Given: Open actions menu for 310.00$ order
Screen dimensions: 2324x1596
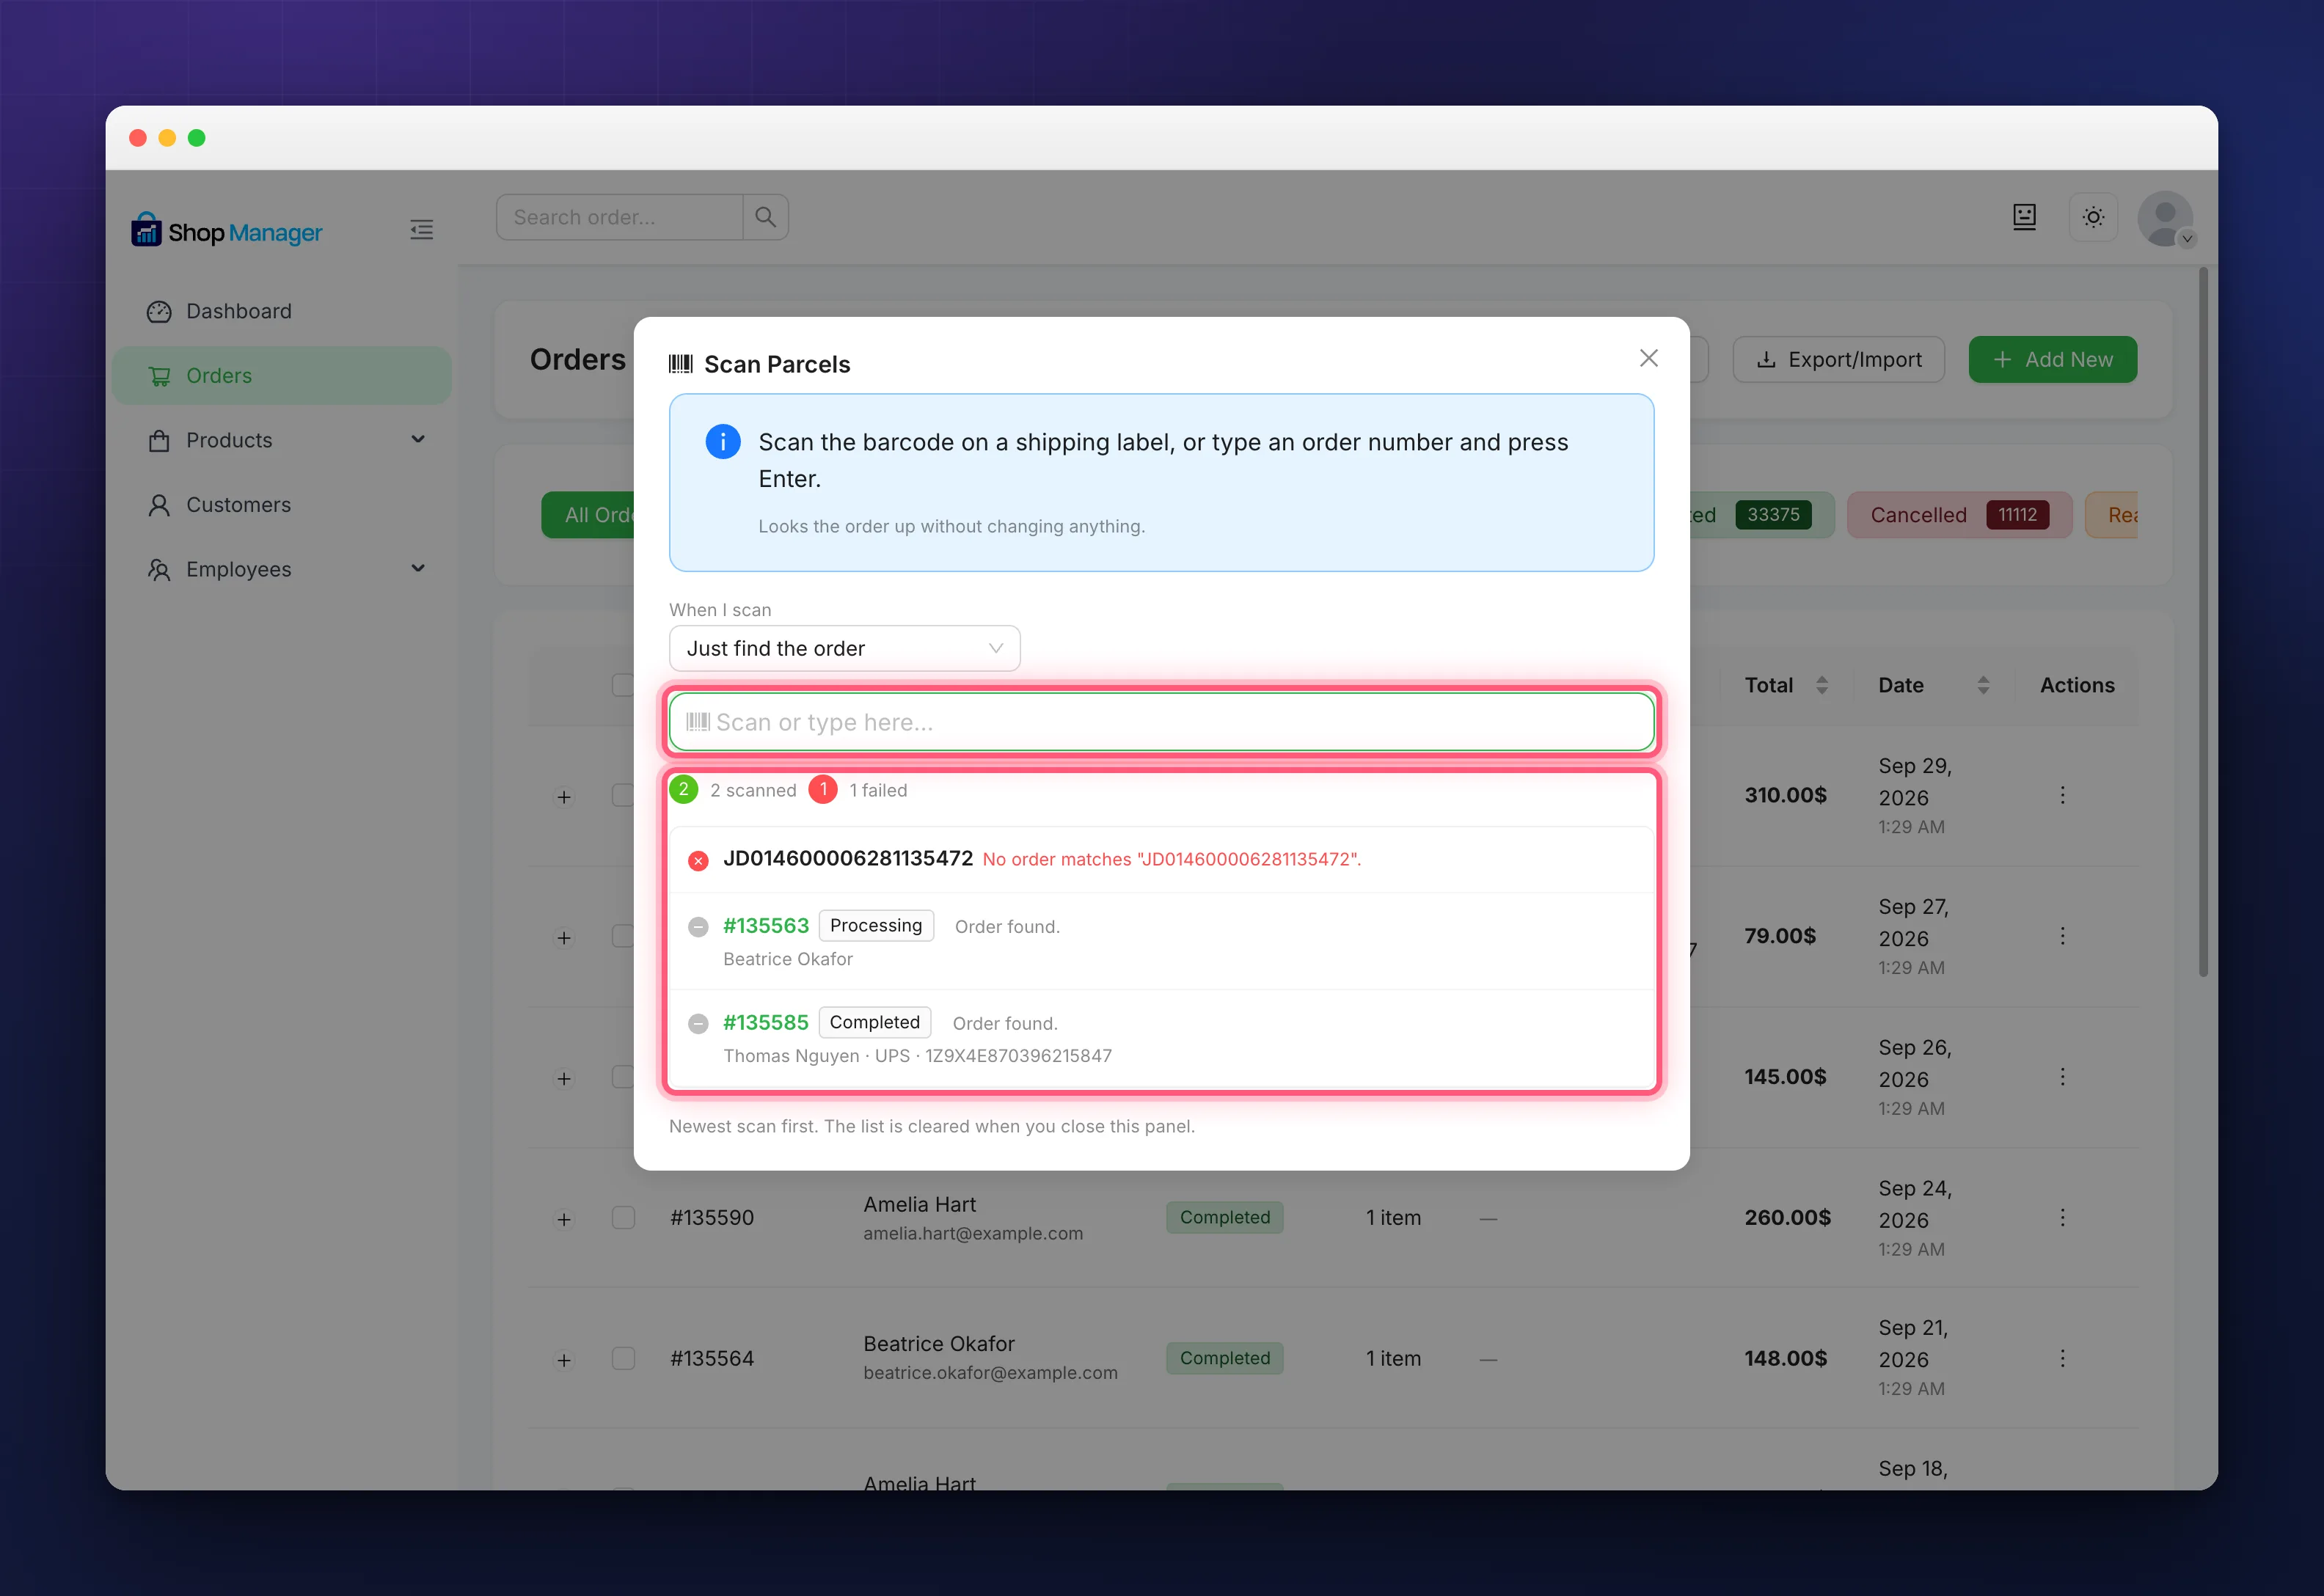Looking at the screenshot, I should click(2062, 795).
